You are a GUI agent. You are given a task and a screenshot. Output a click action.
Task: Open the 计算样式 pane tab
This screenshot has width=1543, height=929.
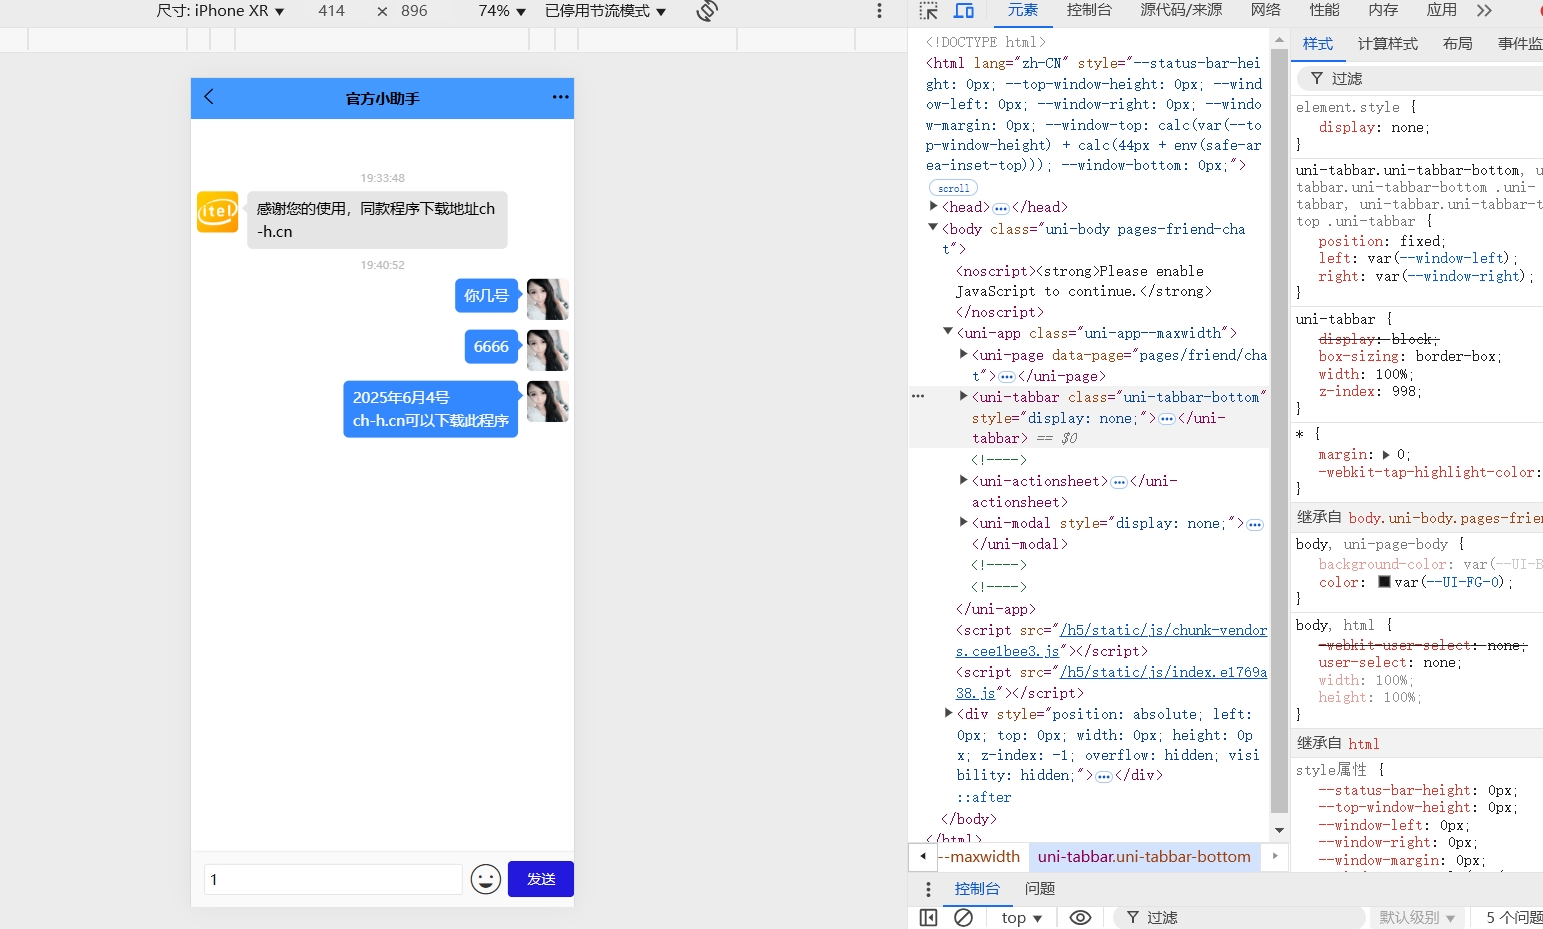click(1388, 44)
